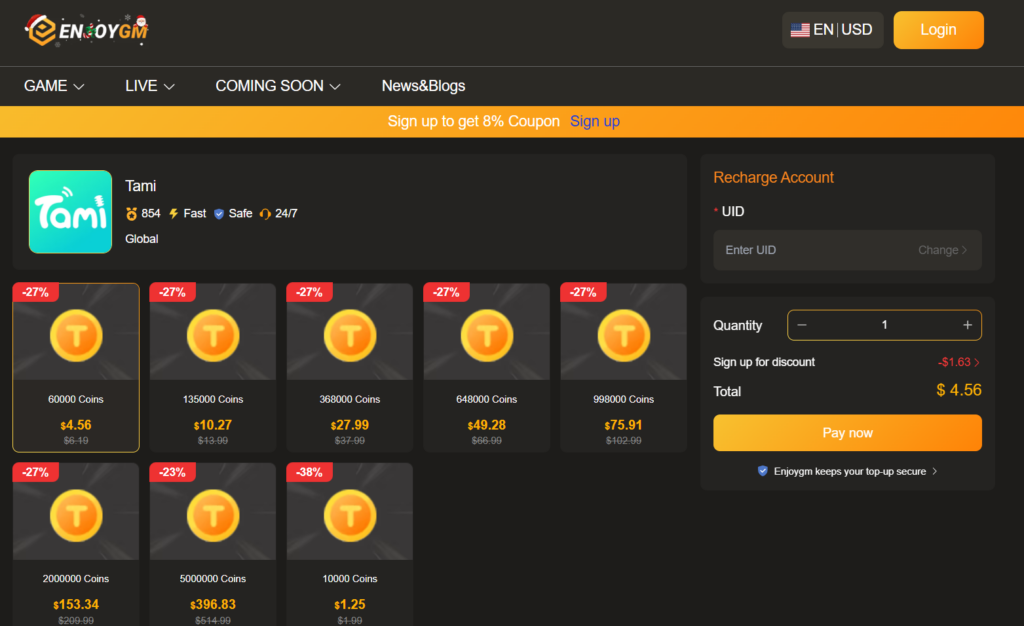Click the US flag icon

[x=799, y=29]
